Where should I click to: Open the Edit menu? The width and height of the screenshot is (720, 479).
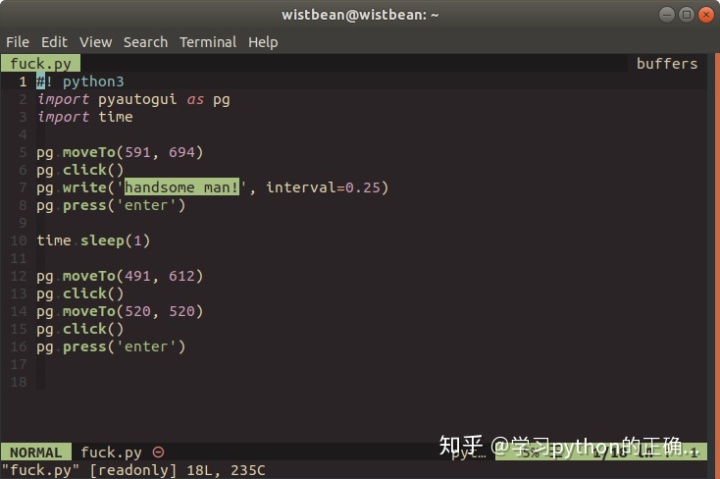(54, 42)
